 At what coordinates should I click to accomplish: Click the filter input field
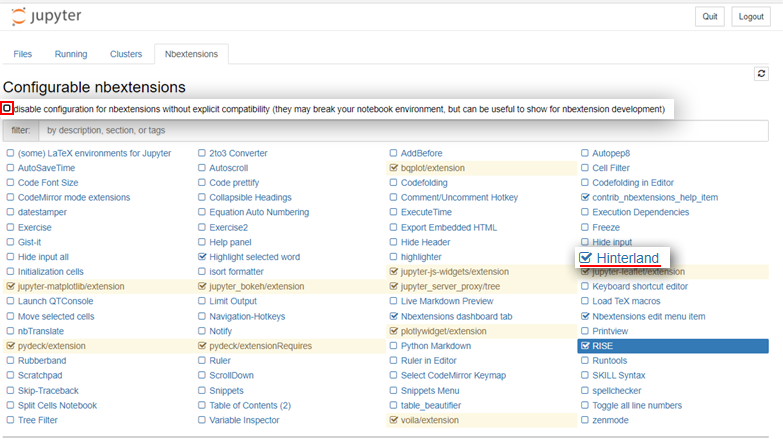(x=403, y=130)
